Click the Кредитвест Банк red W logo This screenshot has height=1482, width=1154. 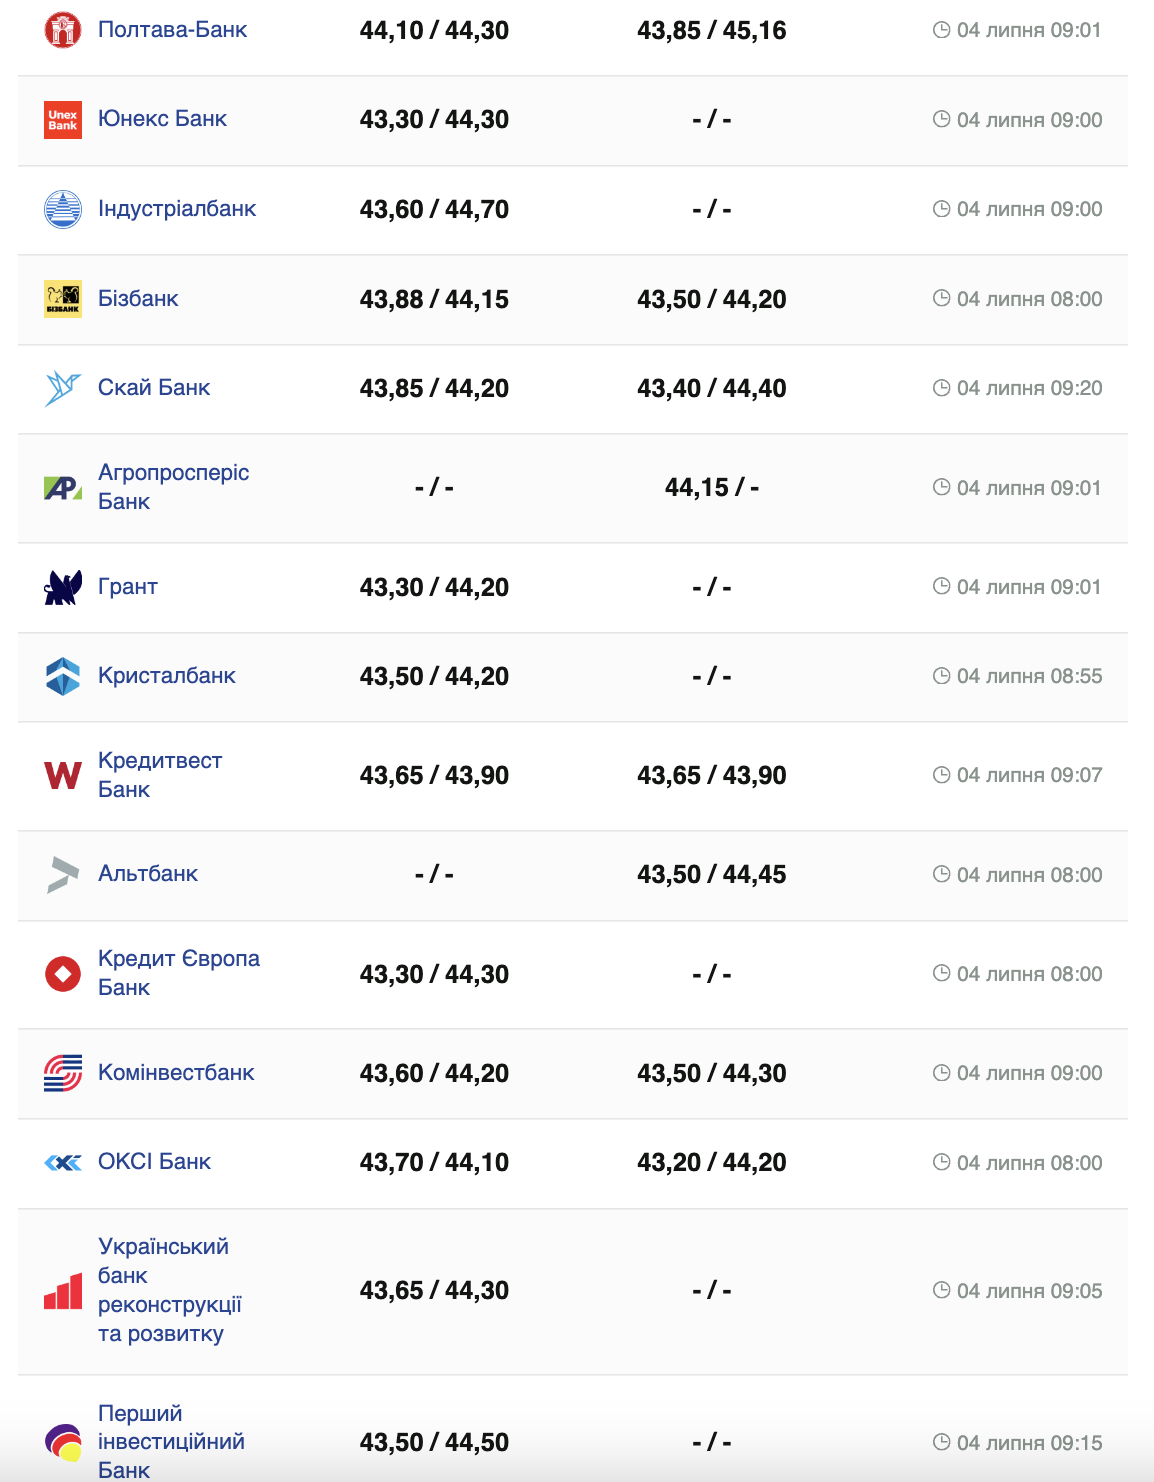[62, 775]
